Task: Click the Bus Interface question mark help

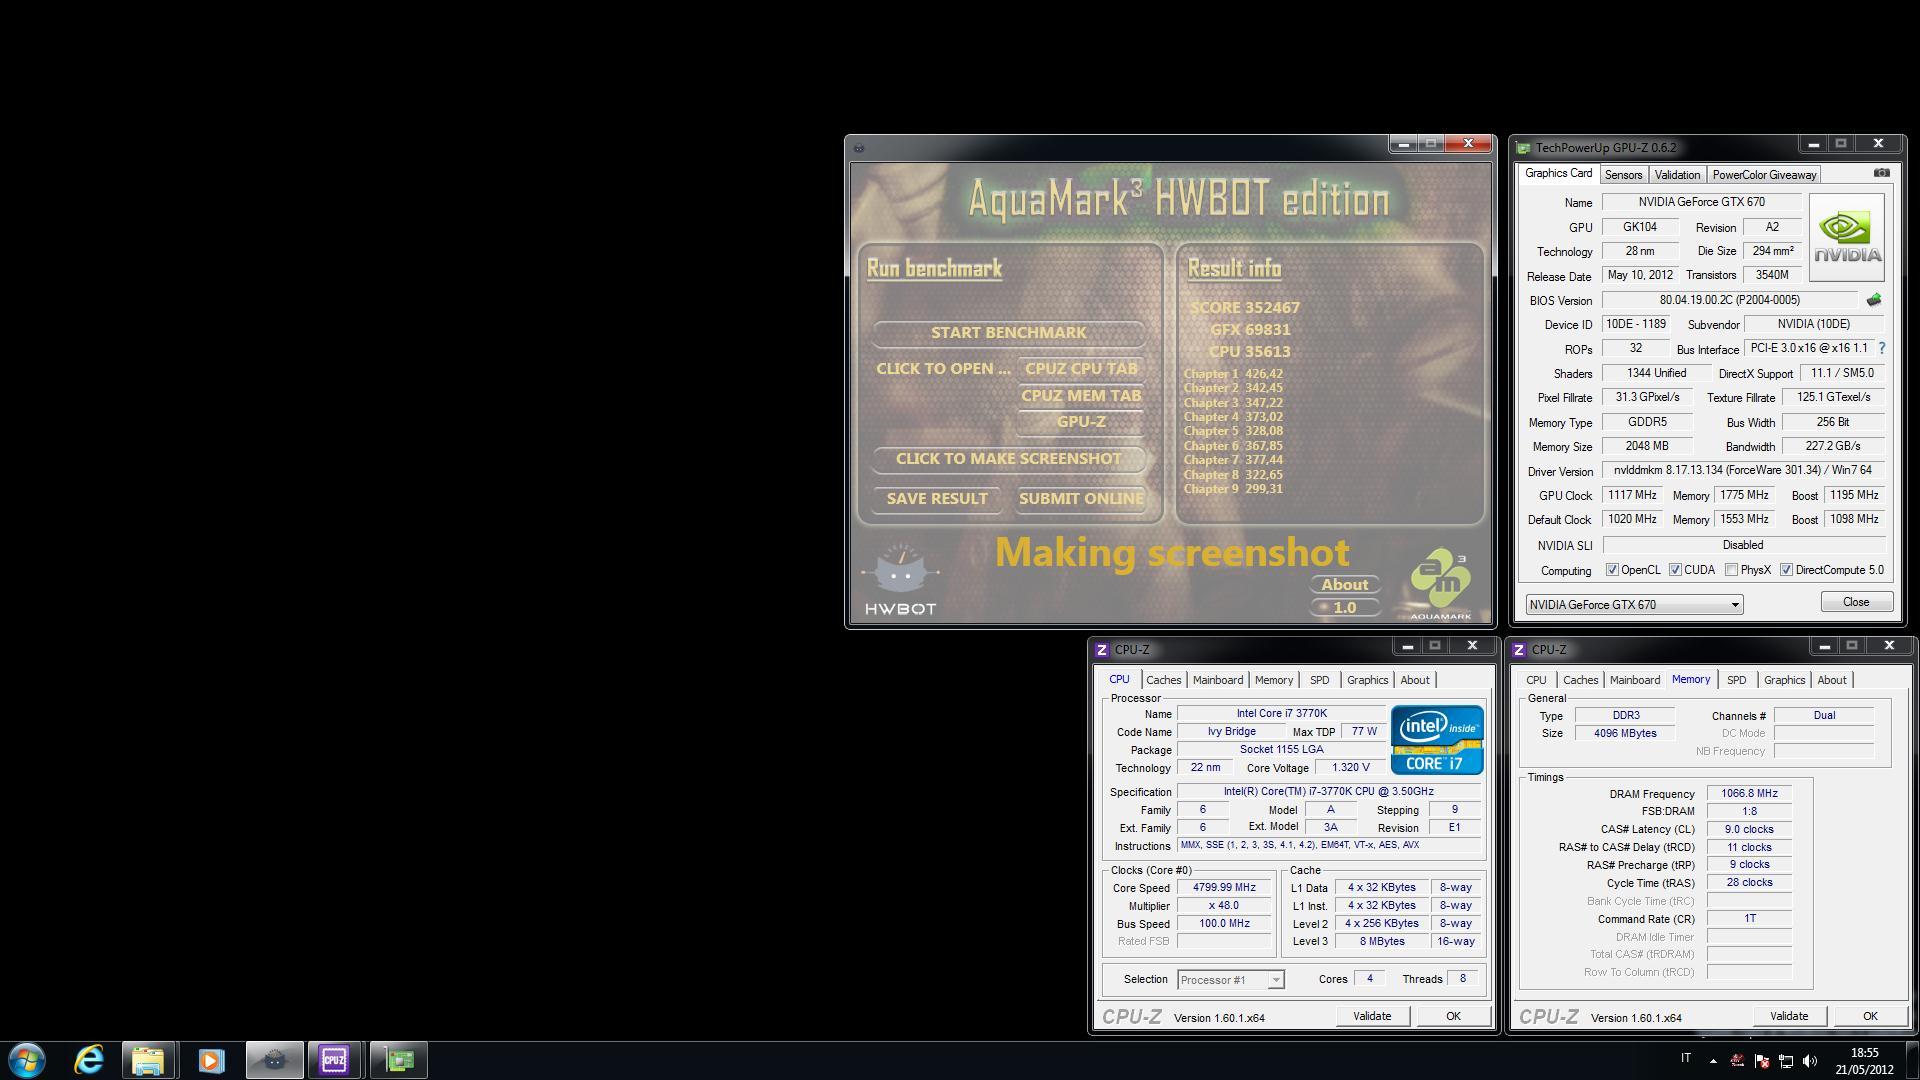Action: pos(1881,348)
